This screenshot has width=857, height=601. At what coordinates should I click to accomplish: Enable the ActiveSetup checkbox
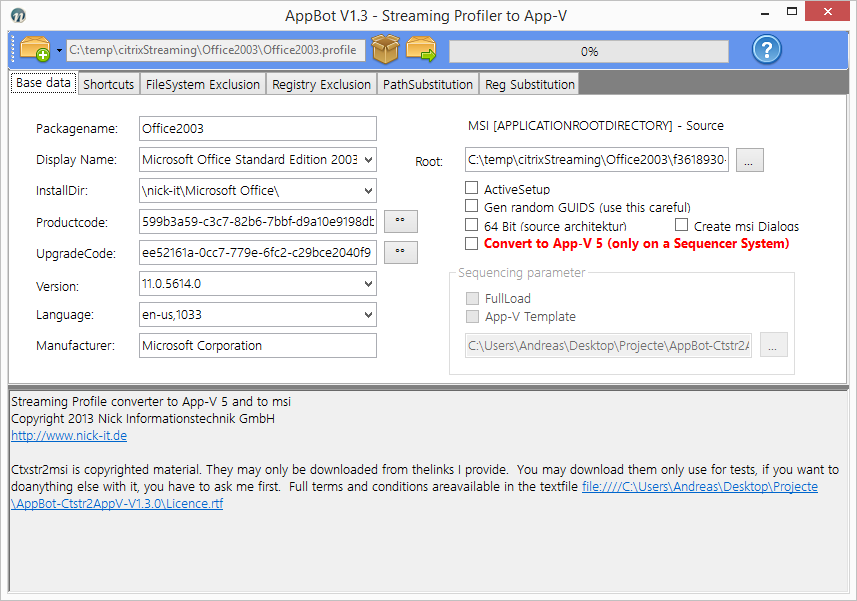(x=471, y=188)
